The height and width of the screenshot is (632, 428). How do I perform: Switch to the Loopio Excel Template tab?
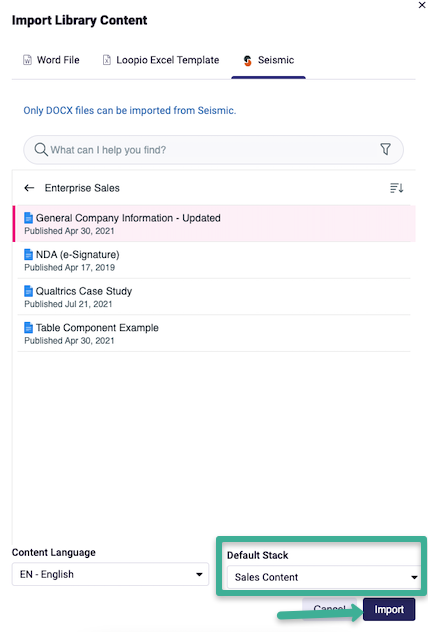click(161, 60)
